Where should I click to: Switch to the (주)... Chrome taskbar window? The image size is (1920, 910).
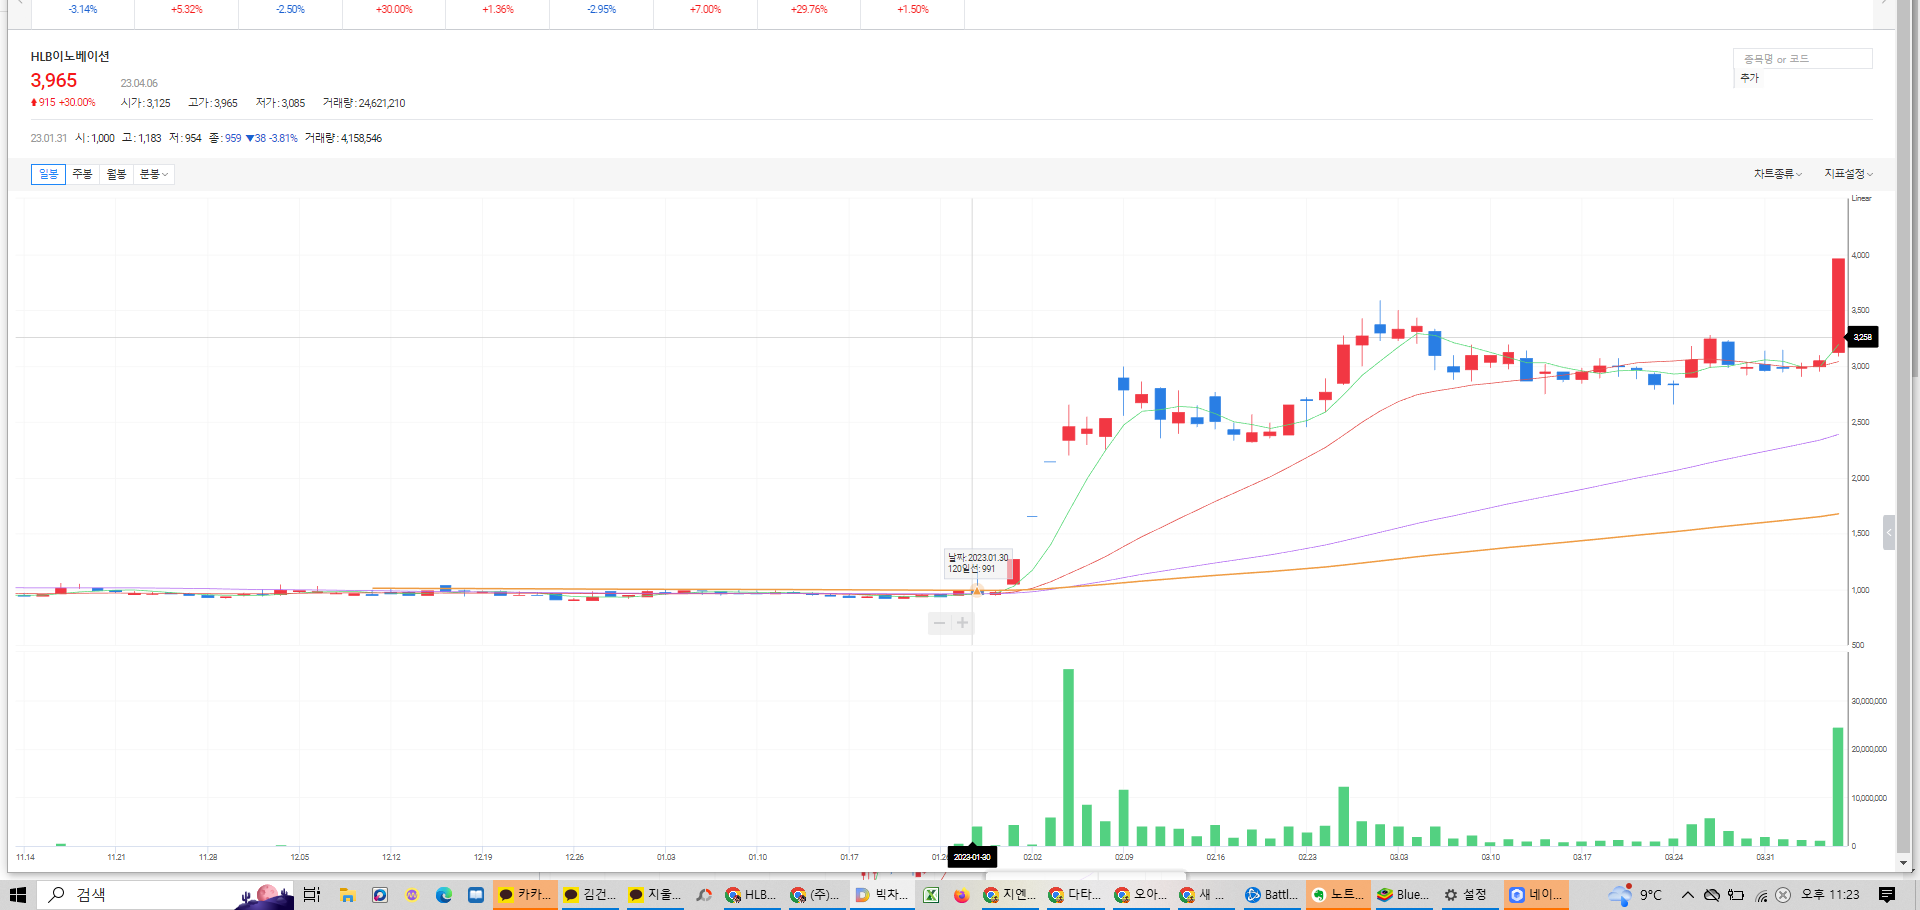tap(816, 895)
